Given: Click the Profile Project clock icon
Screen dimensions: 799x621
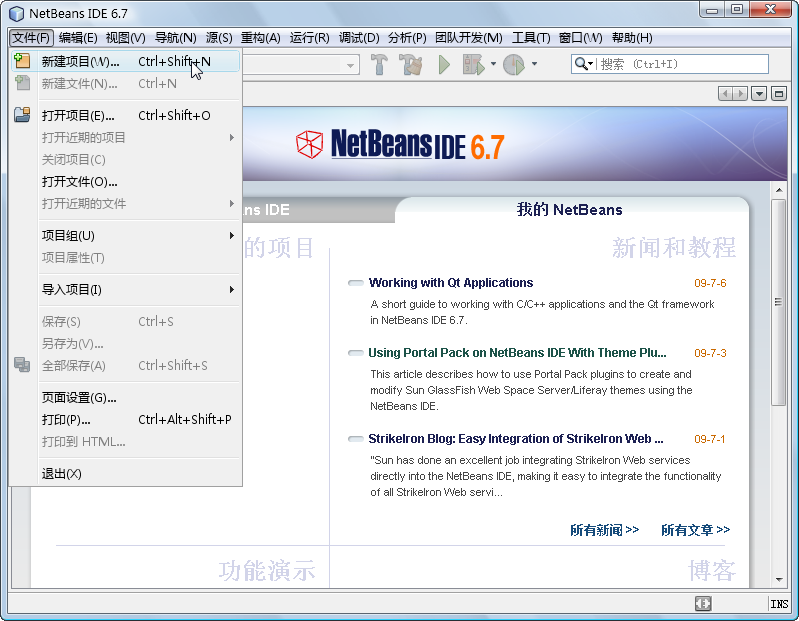Looking at the screenshot, I should pyautogui.click(x=514, y=65).
